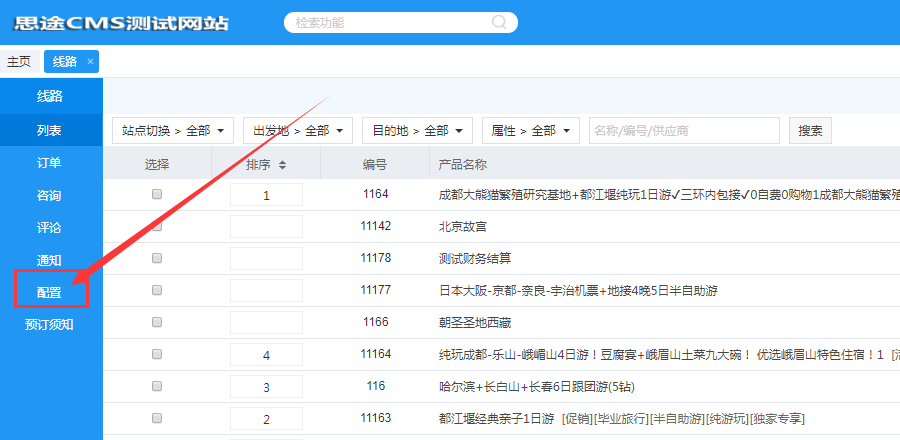Expand the 属性 dropdown filter
This screenshot has width=900, height=440.
(531, 131)
